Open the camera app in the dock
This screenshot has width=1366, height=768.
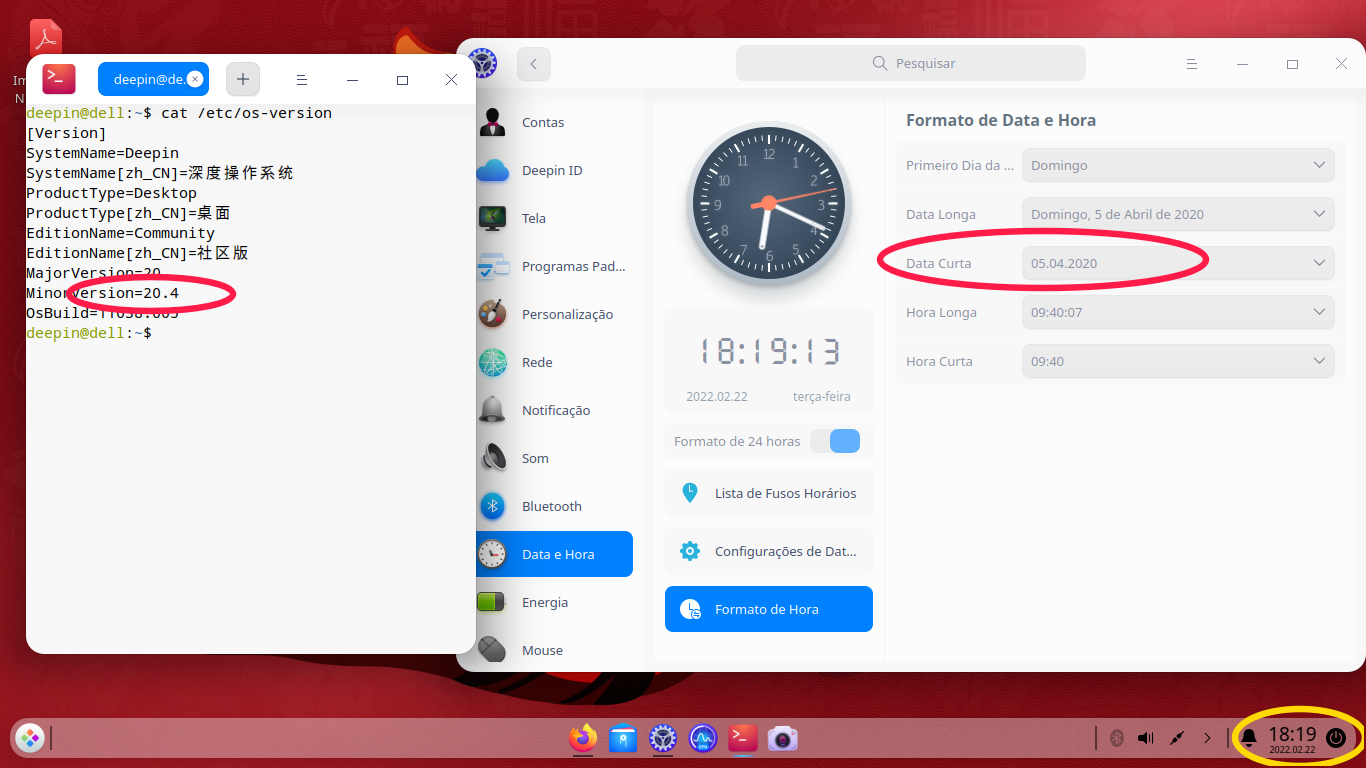(x=783, y=739)
